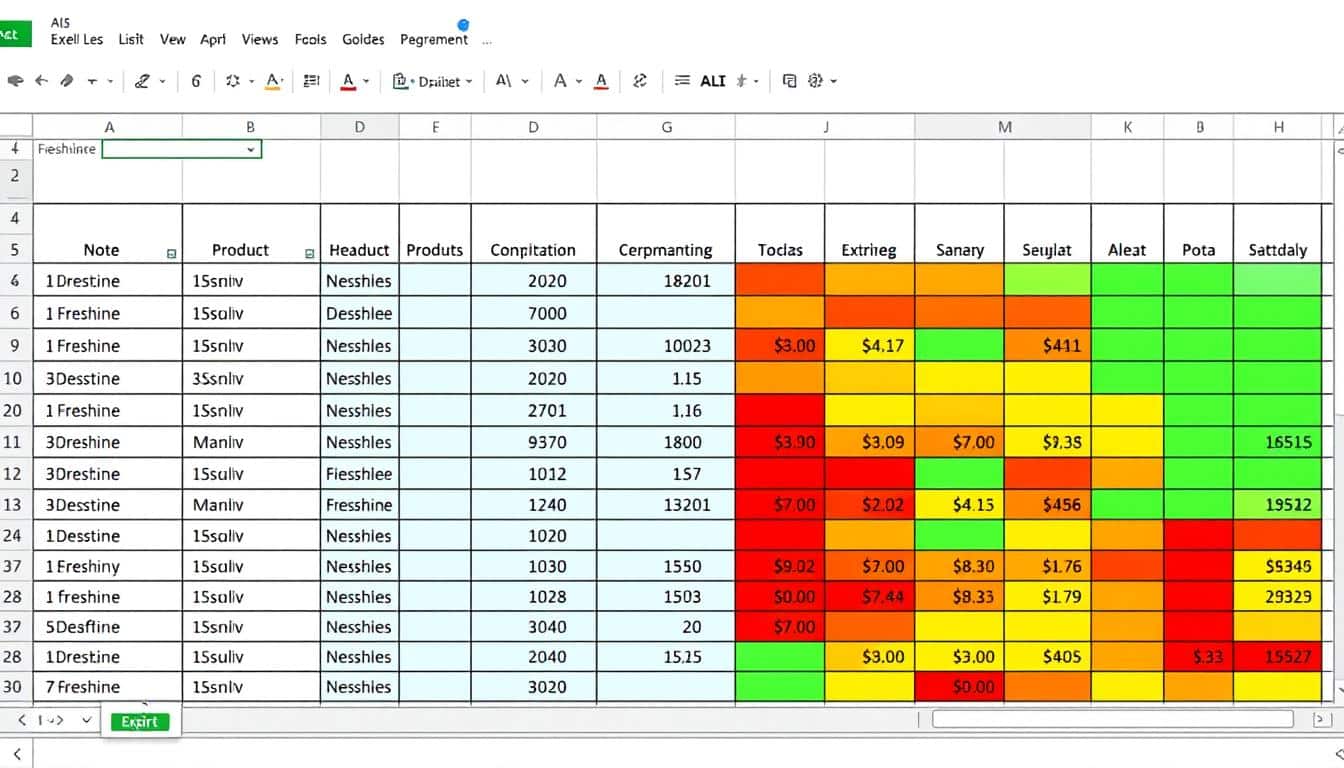Click the cell showing $2.02
The image size is (1344, 768).
coord(869,505)
